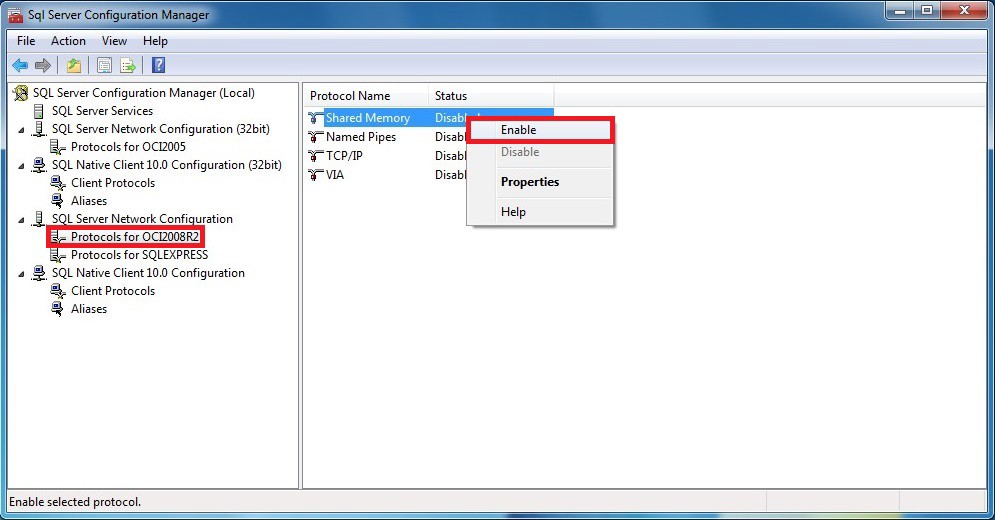
Task: Click the VIA protocol icon
Action: [316, 175]
